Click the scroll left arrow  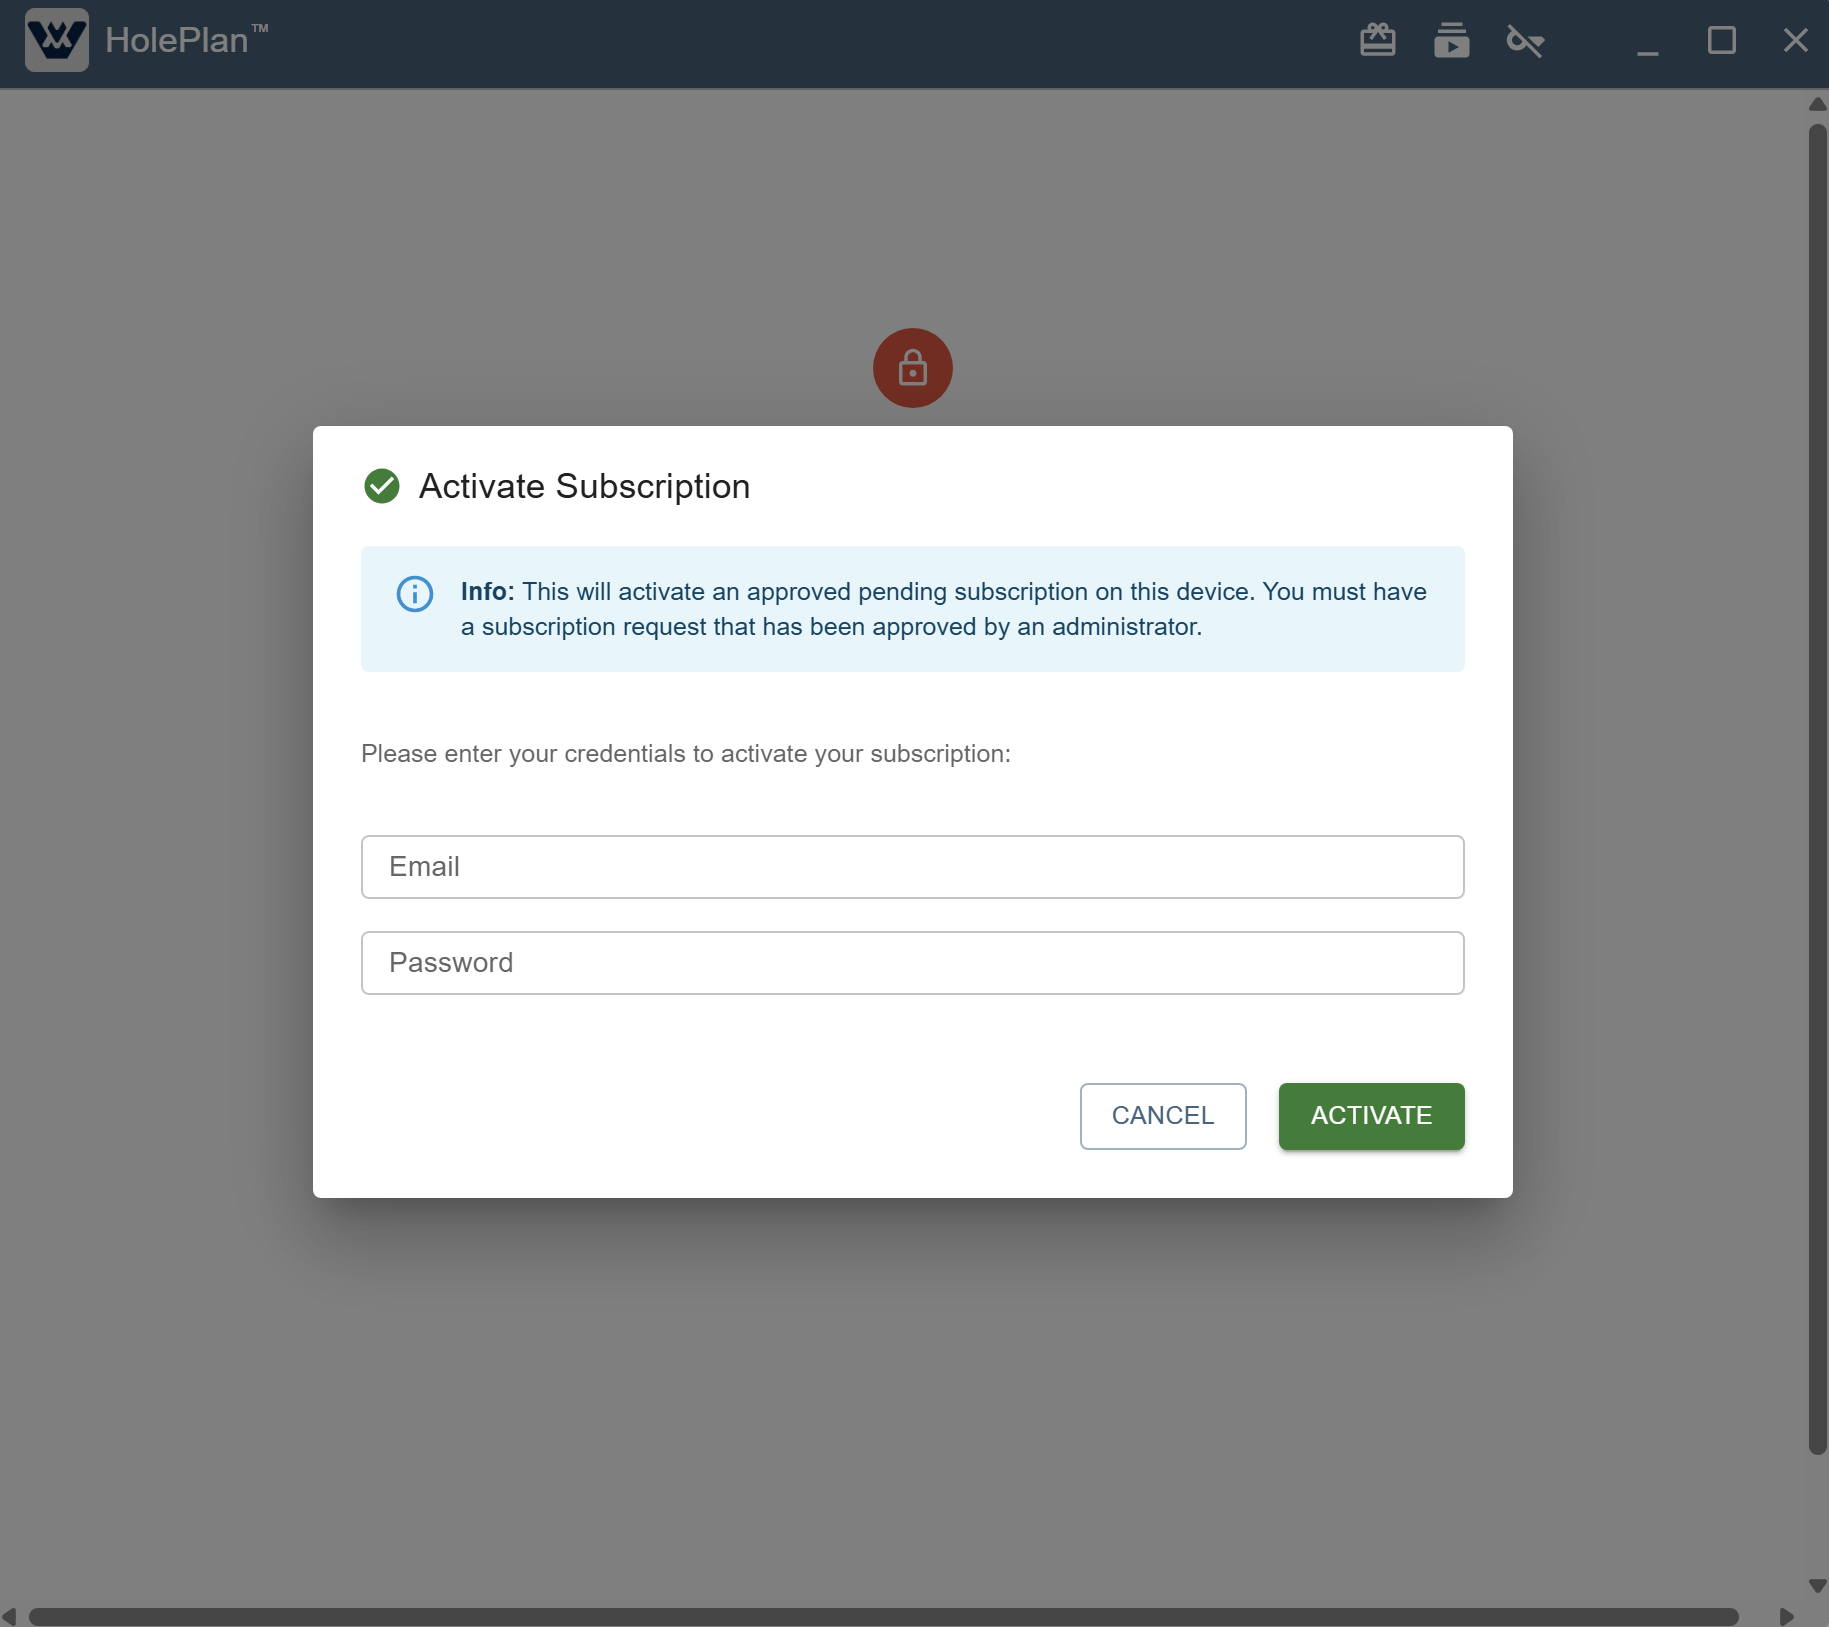[x=10, y=1616]
